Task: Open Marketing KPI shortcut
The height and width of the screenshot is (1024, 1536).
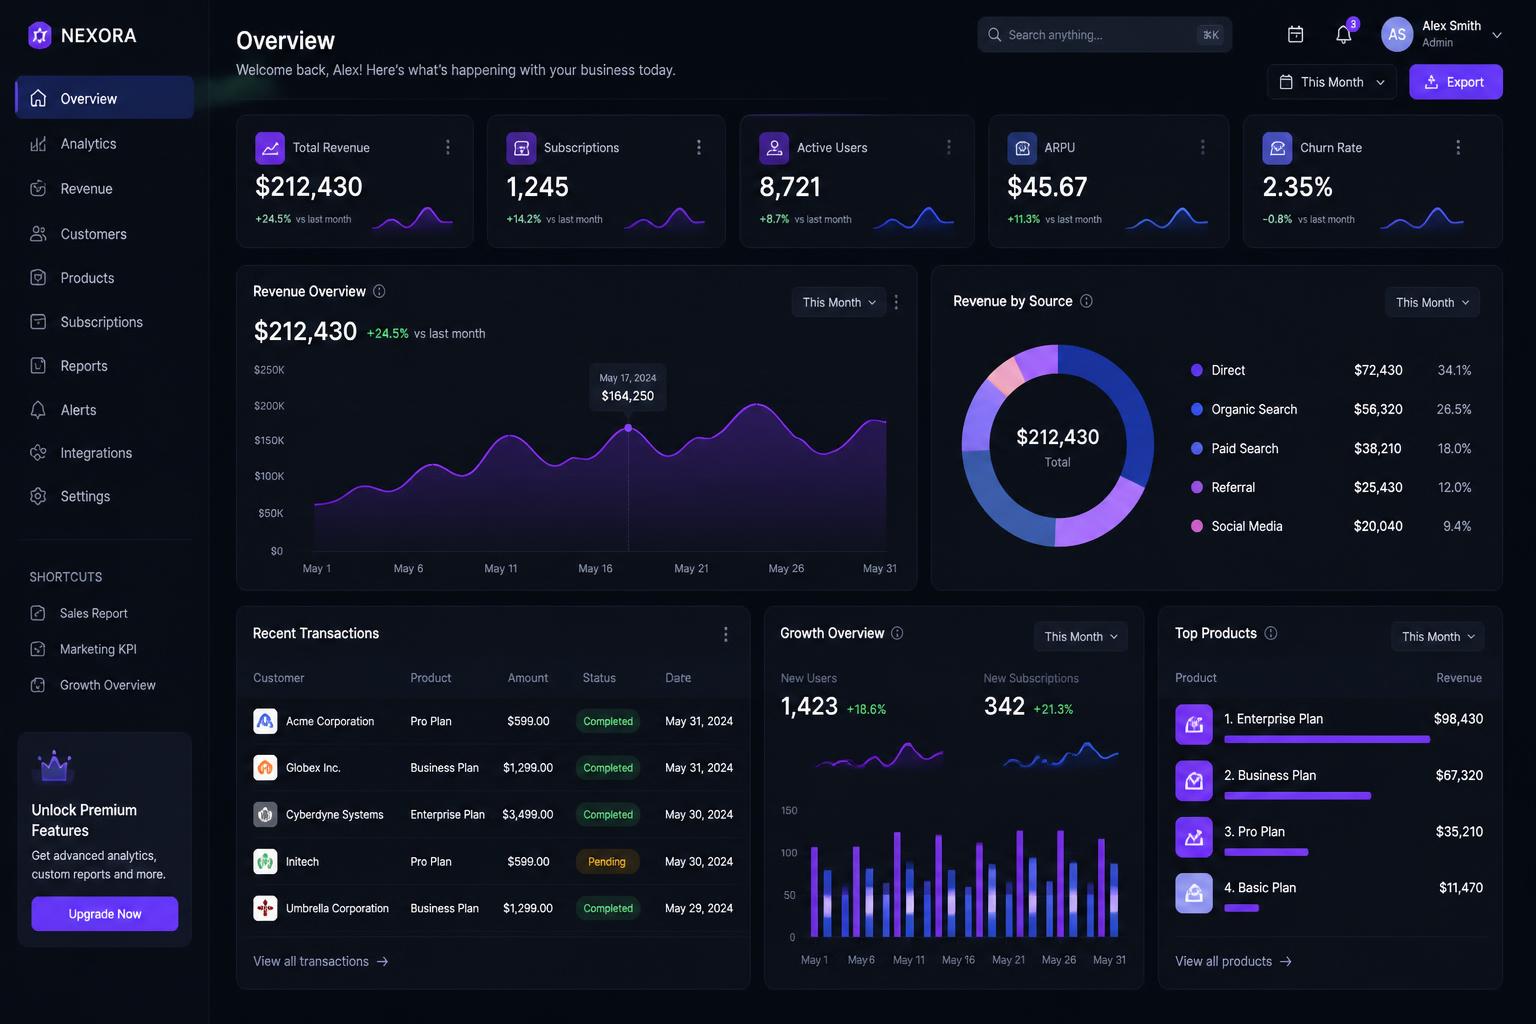Action: pos(97,649)
